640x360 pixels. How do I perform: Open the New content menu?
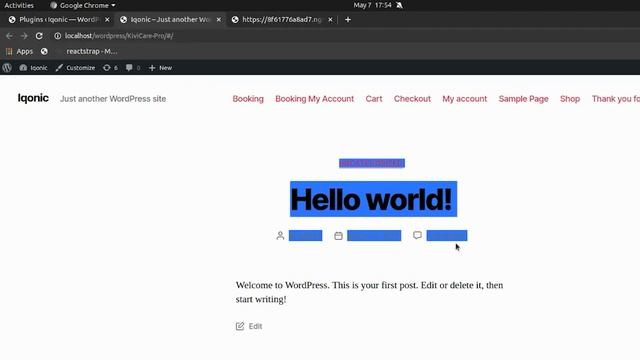pyautogui.click(x=160, y=68)
